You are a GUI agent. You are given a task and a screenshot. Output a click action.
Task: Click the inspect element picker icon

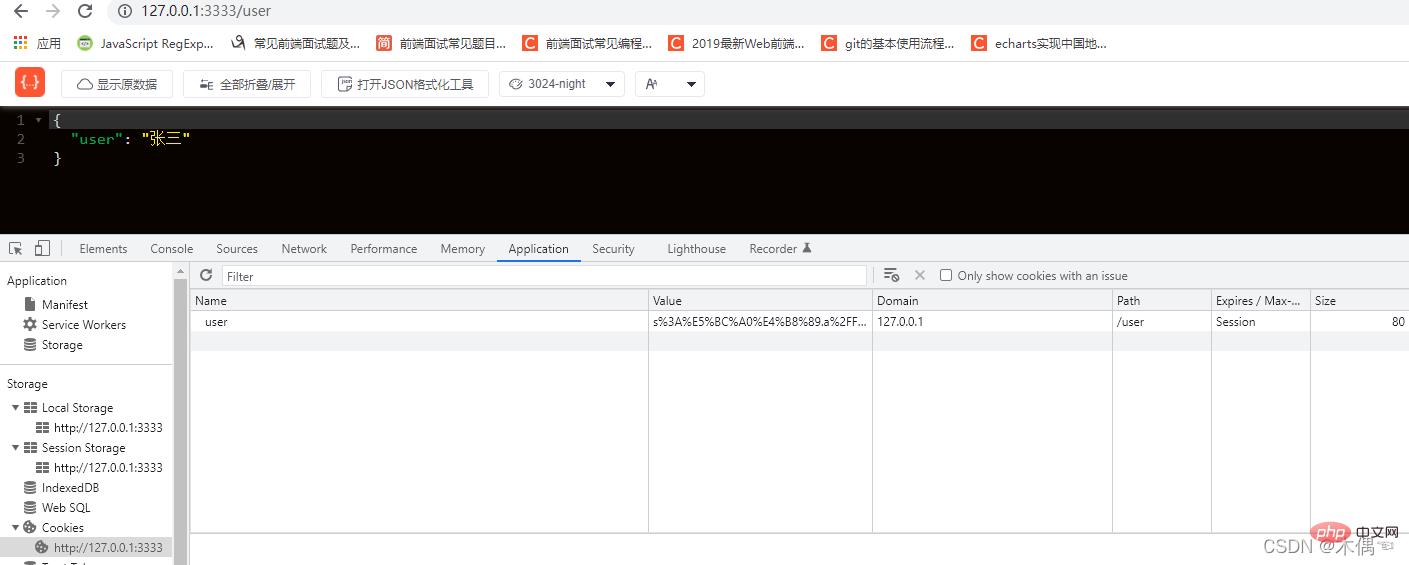[16, 249]
